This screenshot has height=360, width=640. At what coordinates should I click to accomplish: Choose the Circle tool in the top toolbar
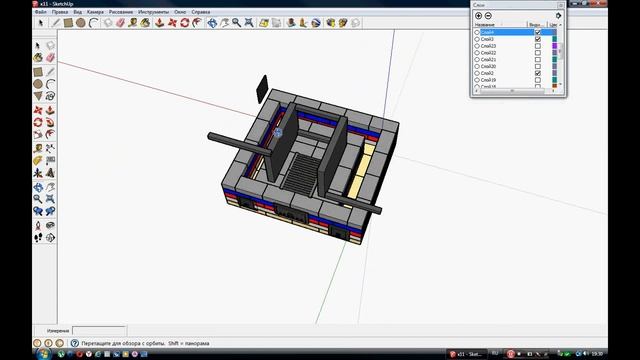81,23
